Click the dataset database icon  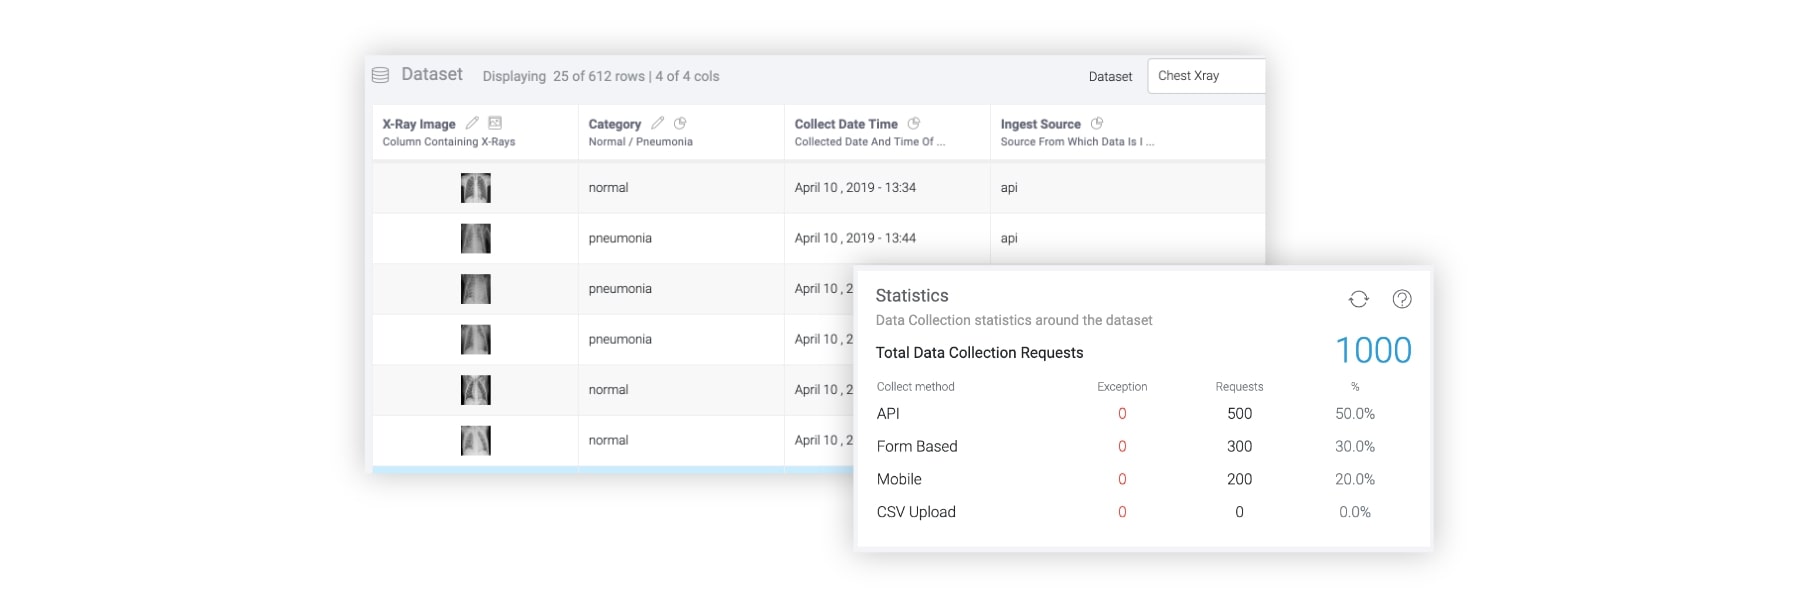click(x=380, y=75)
